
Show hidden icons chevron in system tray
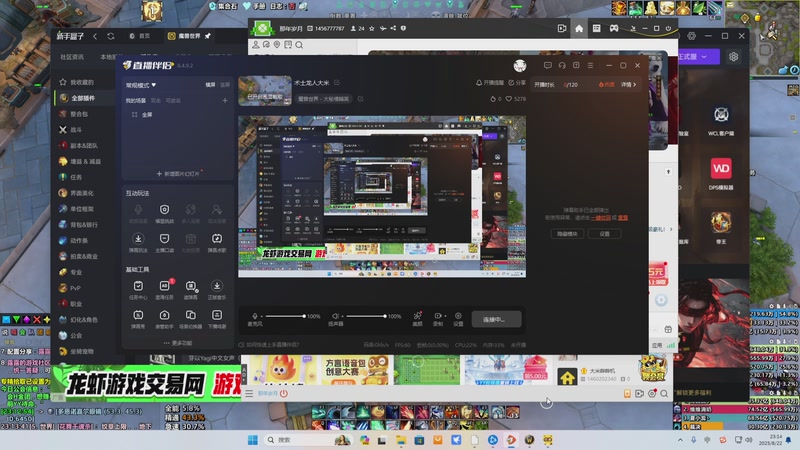tap(680, 440)
